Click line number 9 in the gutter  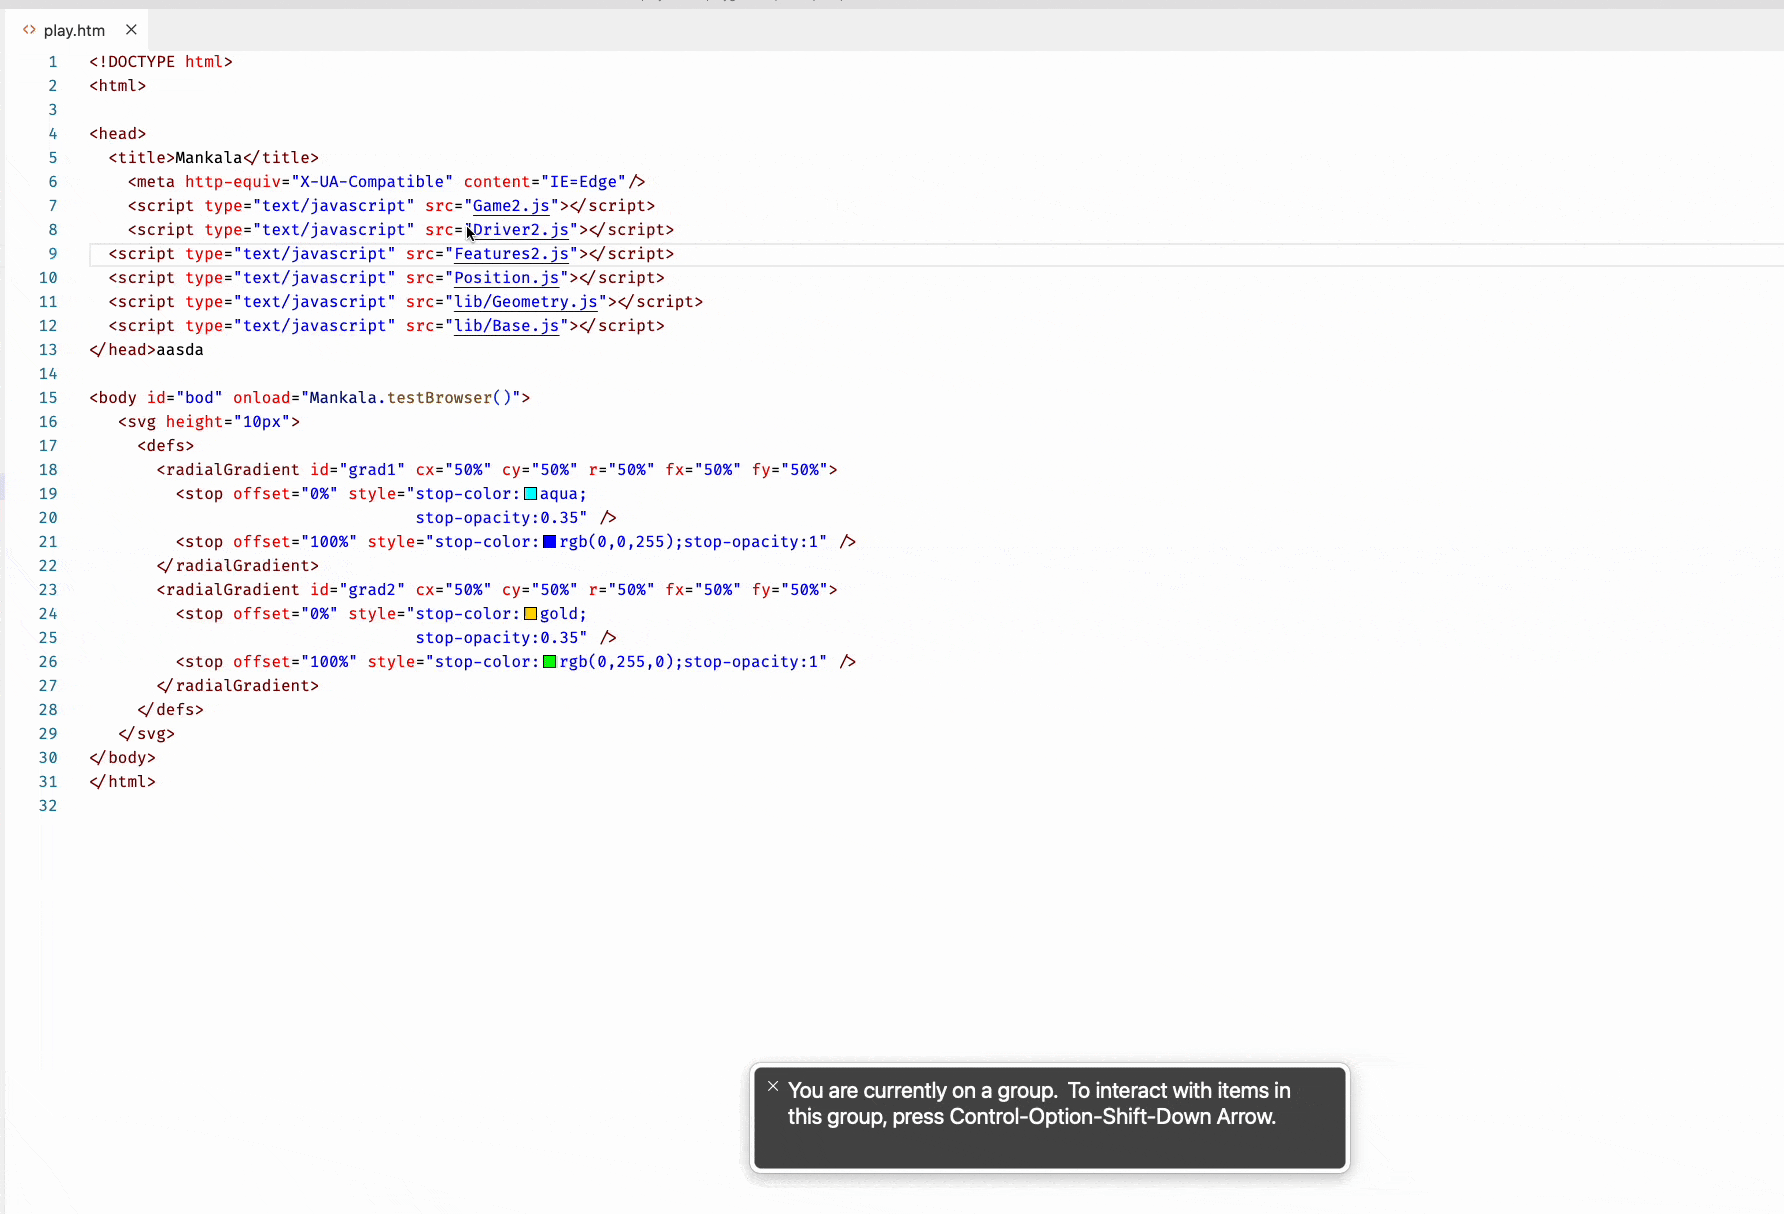pyautogui.click(x=52, y=254)
